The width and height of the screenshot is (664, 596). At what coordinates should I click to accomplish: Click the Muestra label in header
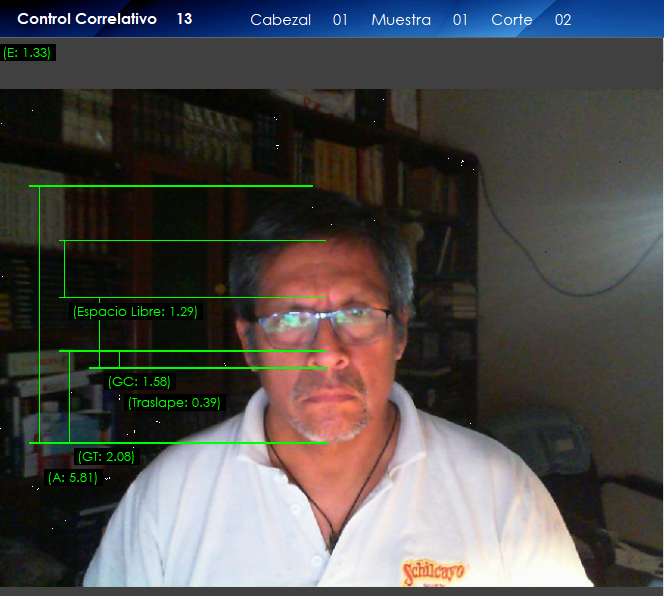point(401,20)
